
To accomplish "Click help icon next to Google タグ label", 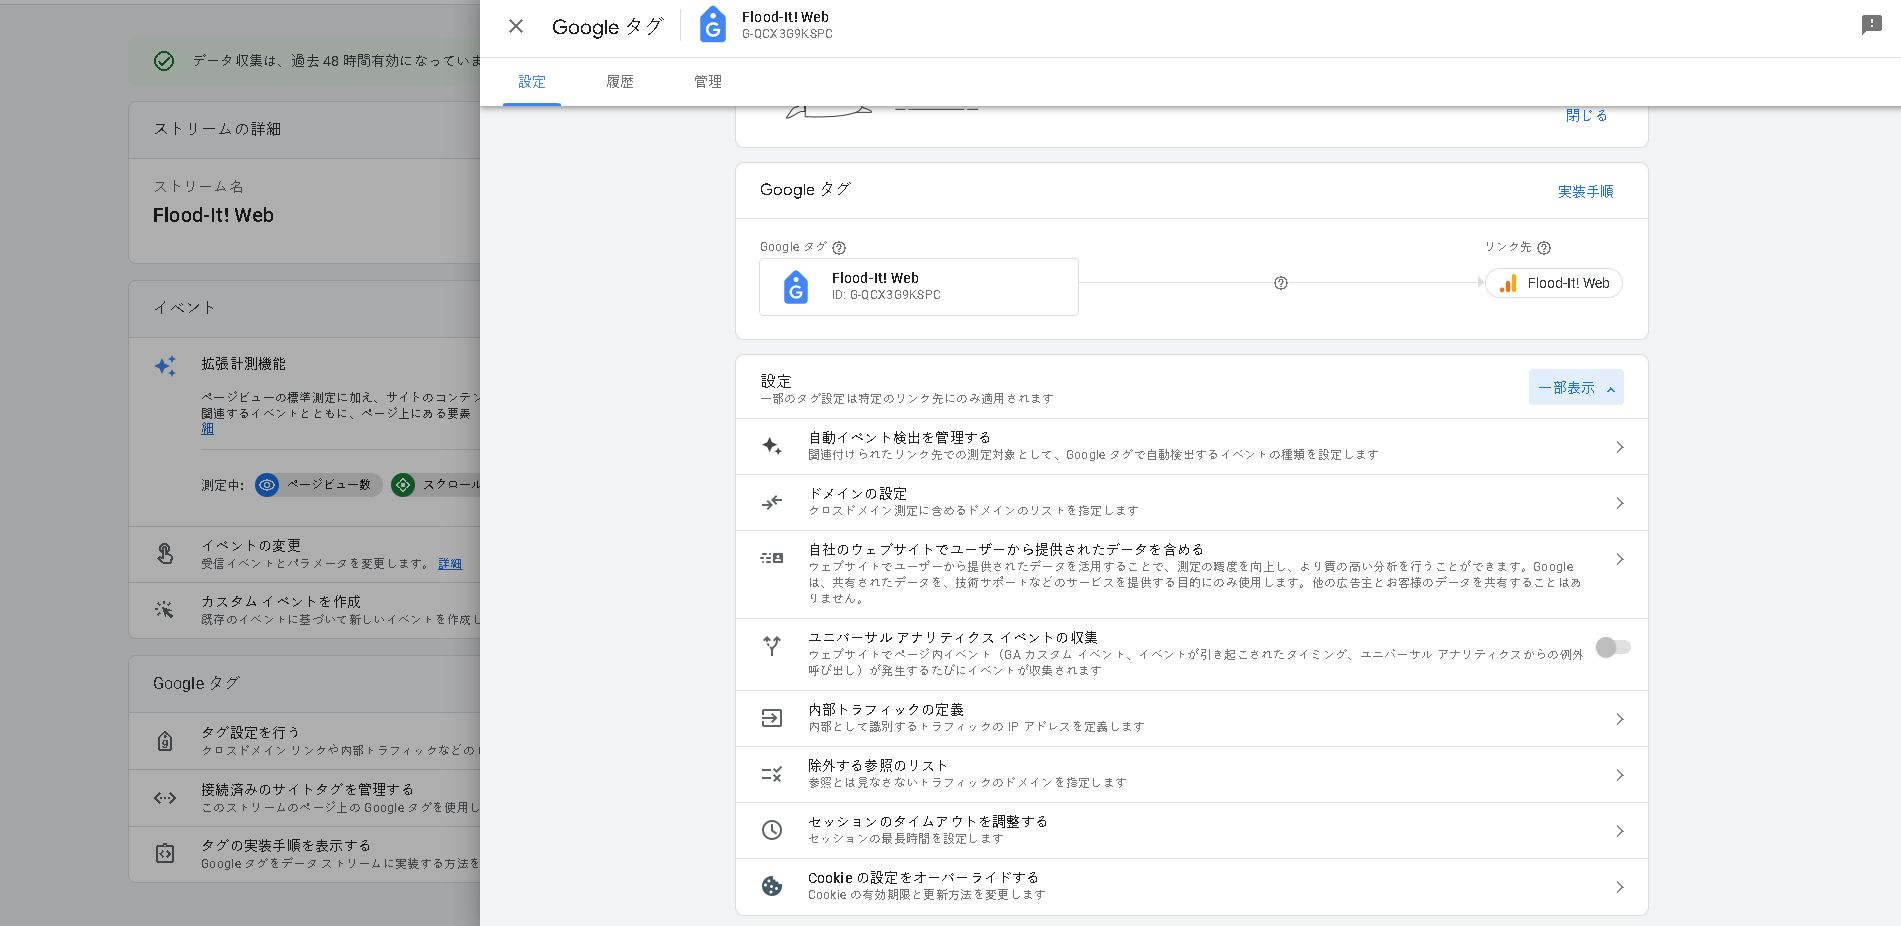I will point(839,248).
